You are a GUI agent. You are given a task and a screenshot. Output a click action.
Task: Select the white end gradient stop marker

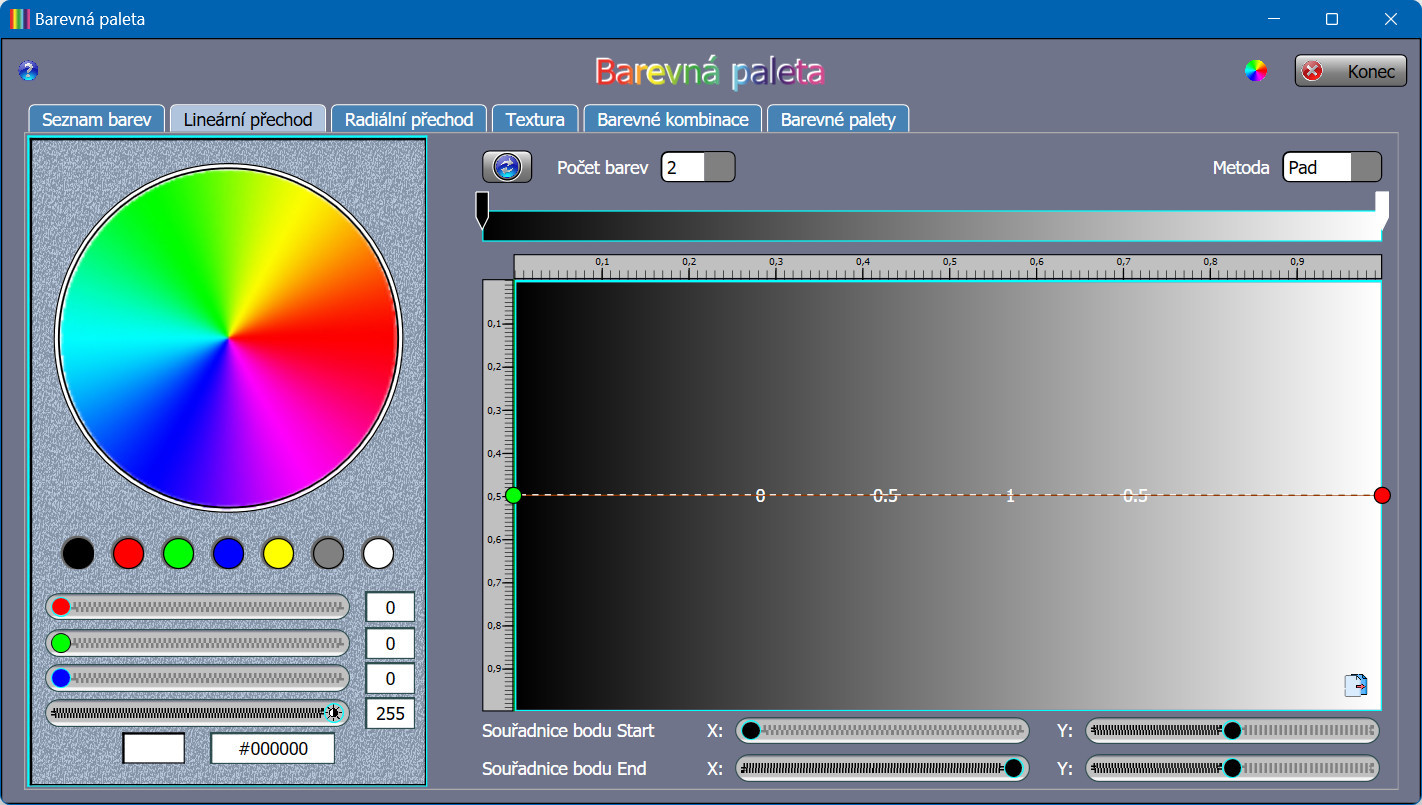pyautogui.click(x=1382, y=208)
